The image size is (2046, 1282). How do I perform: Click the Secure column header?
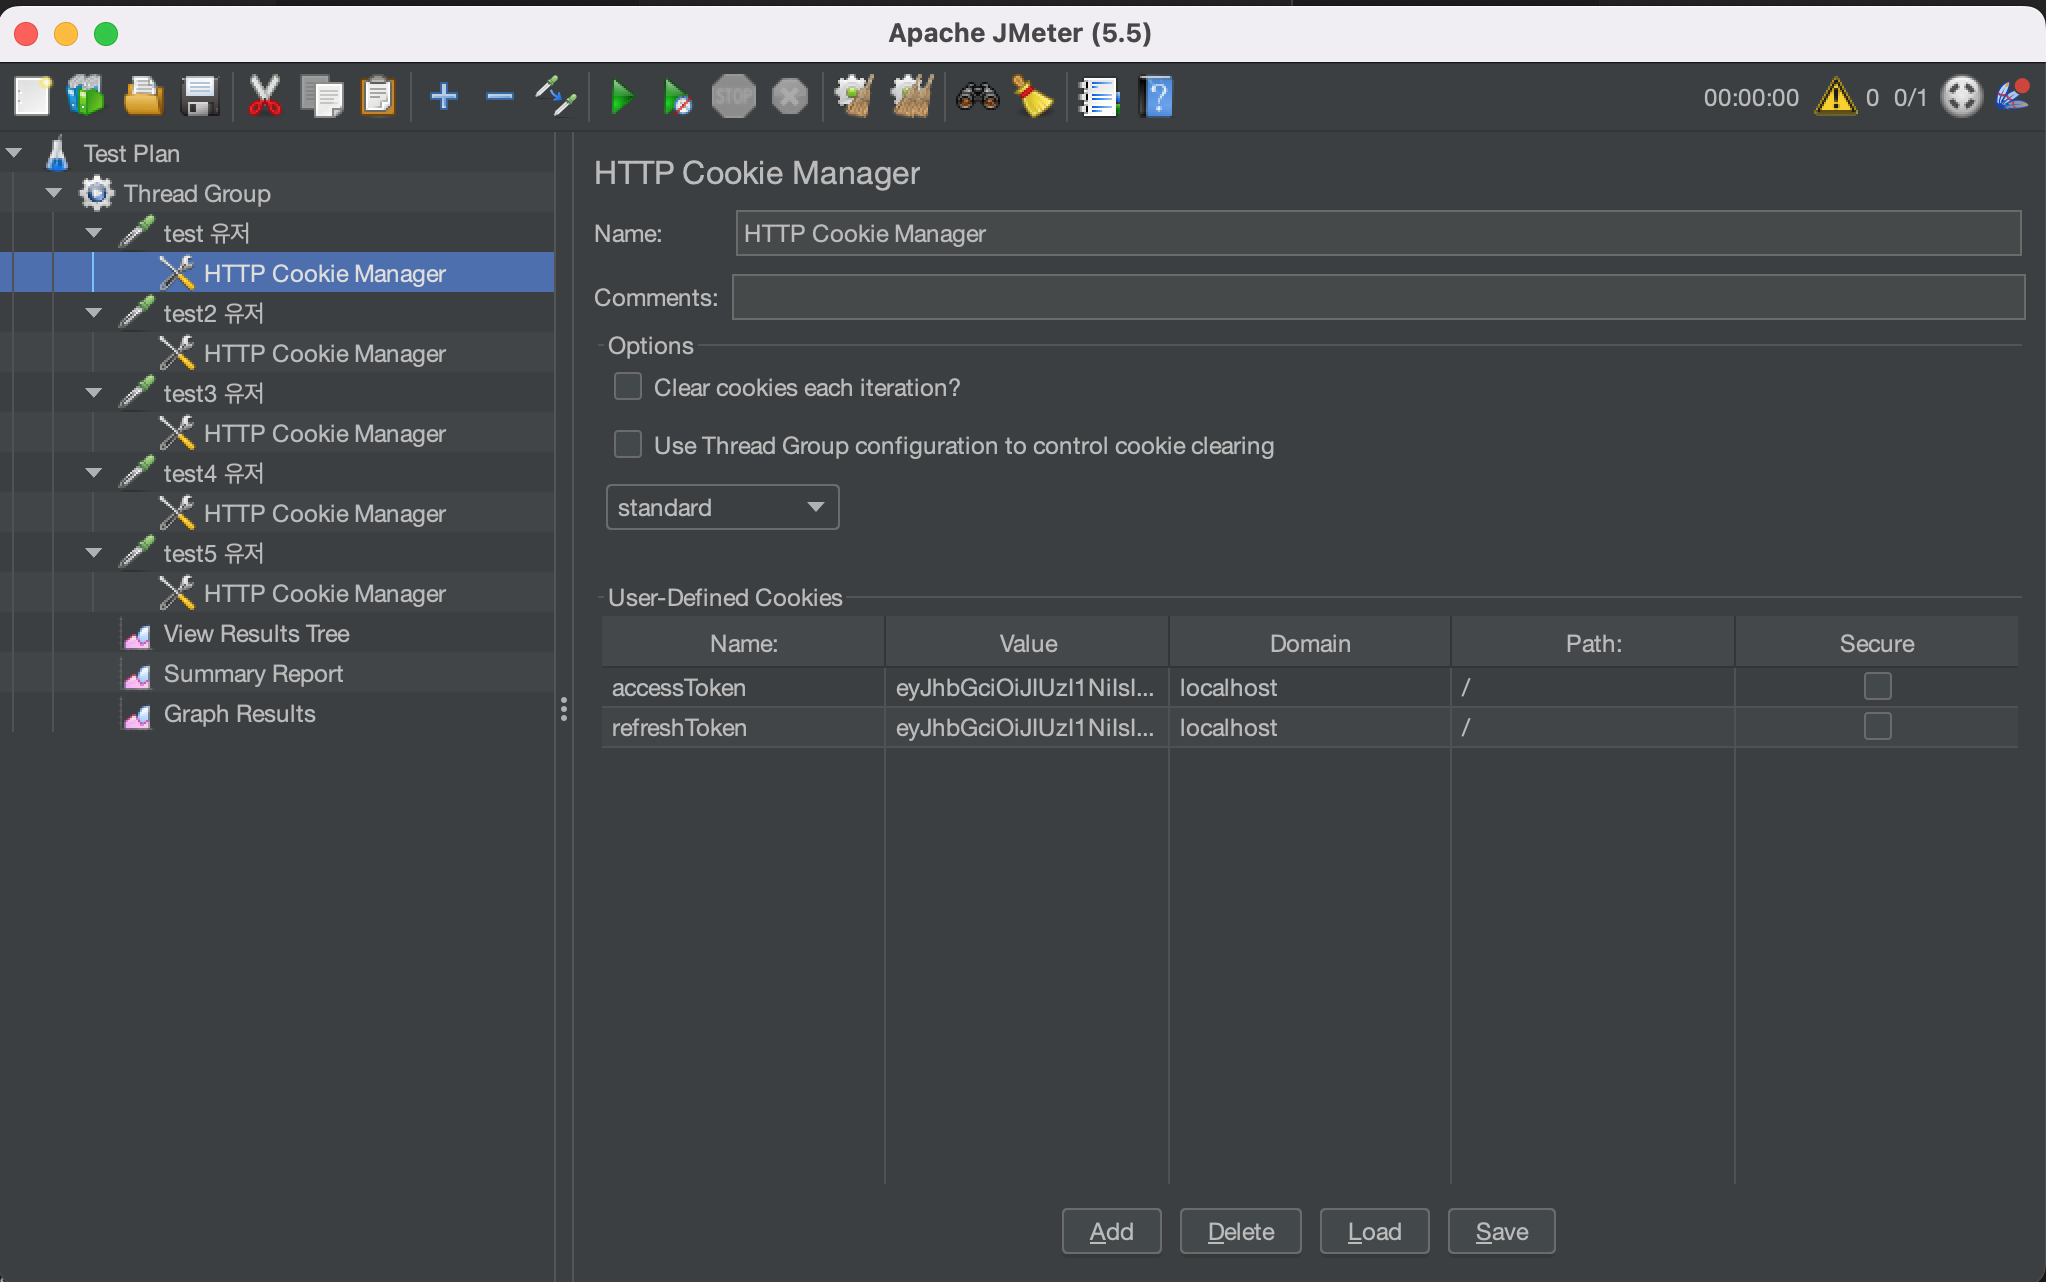click(x=1876, y=643)
